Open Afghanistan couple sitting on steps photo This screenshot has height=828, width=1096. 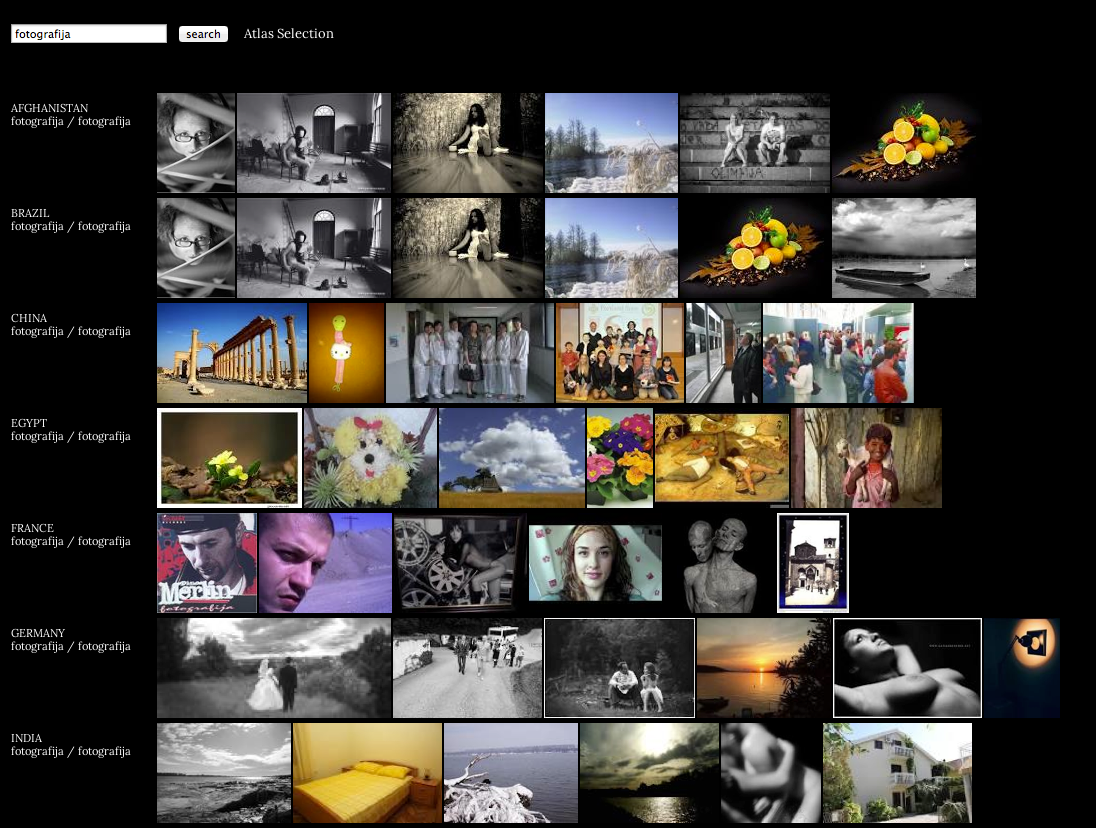(755, 143)
